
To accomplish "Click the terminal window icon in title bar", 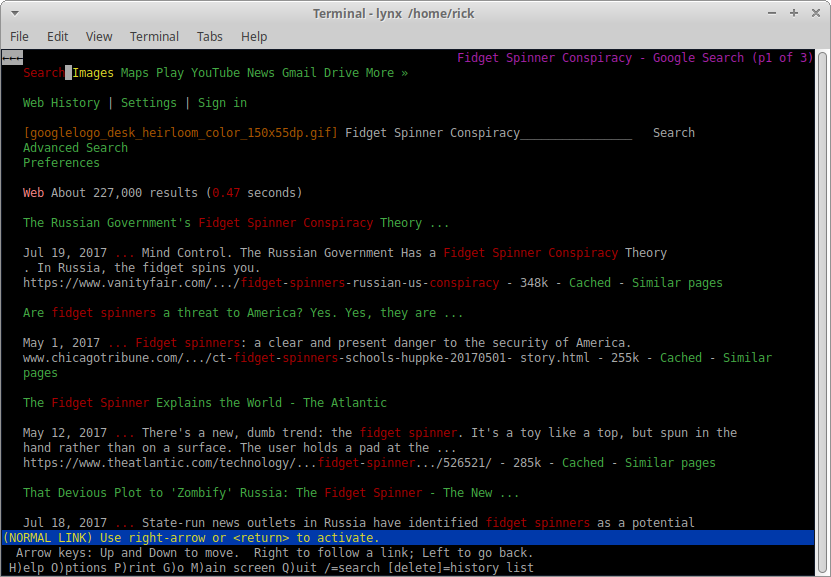I will click(15, 13).
